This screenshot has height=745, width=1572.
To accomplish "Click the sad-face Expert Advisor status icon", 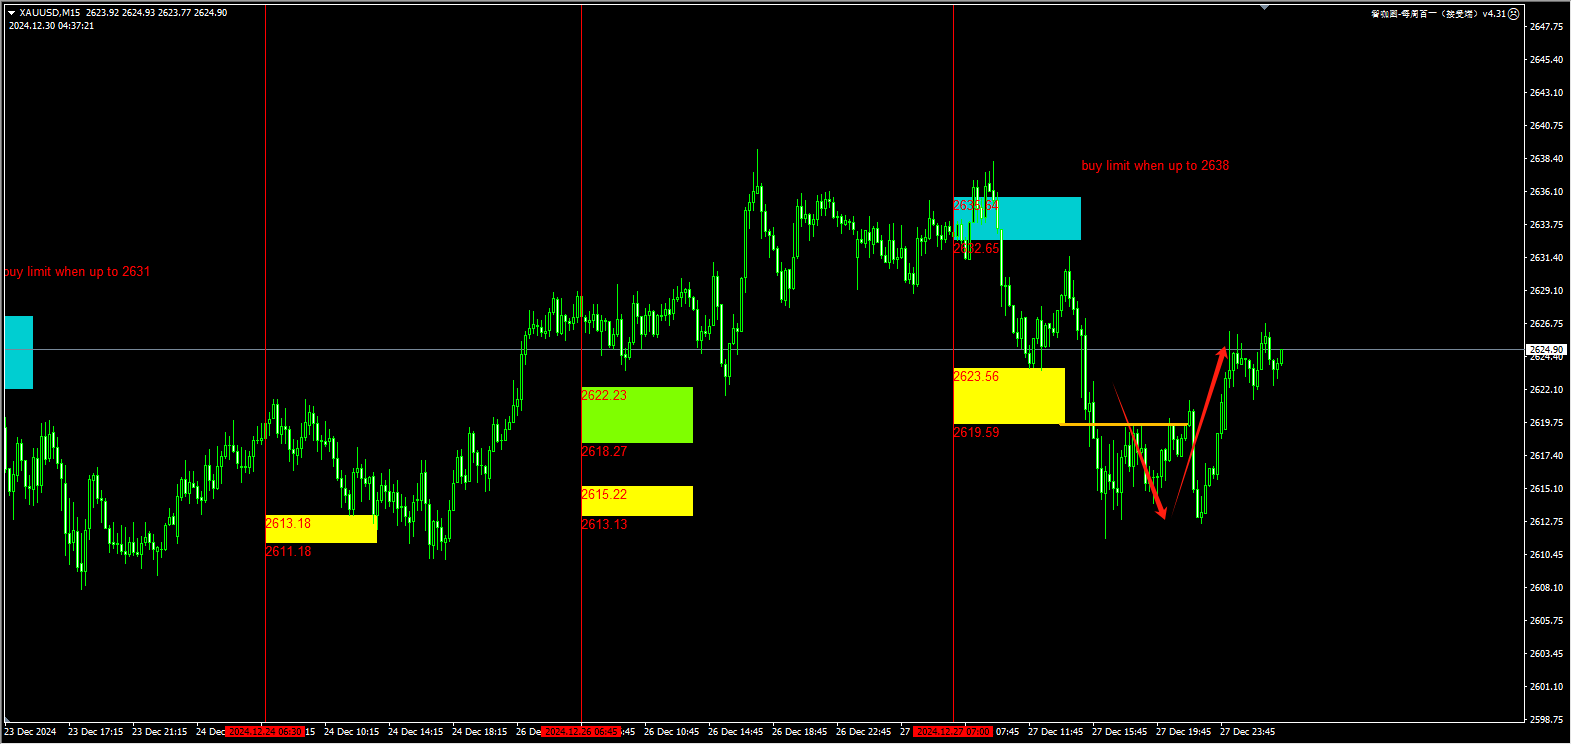I will pos(1514,13).
